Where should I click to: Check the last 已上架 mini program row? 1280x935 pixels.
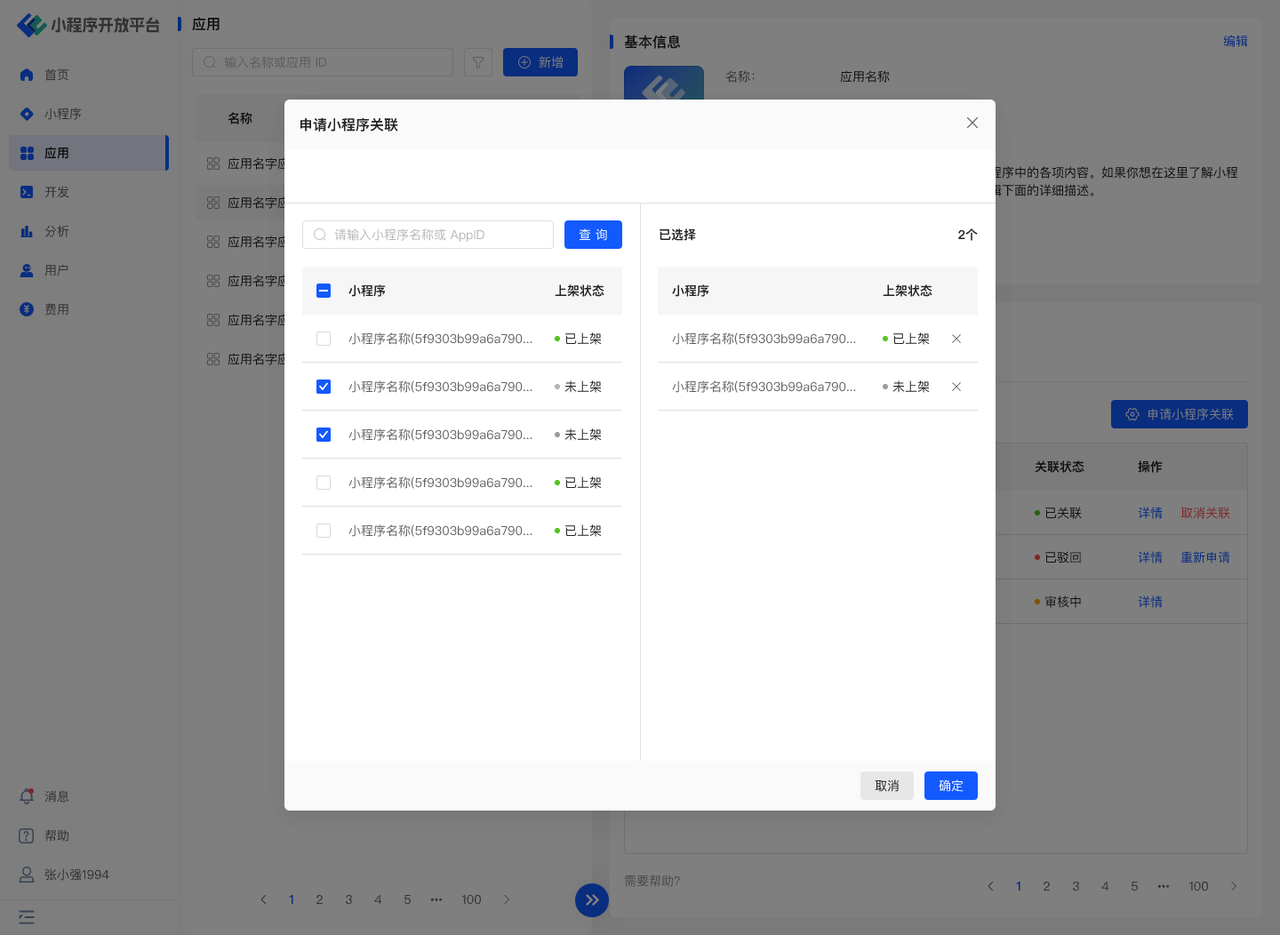(323, 531)
